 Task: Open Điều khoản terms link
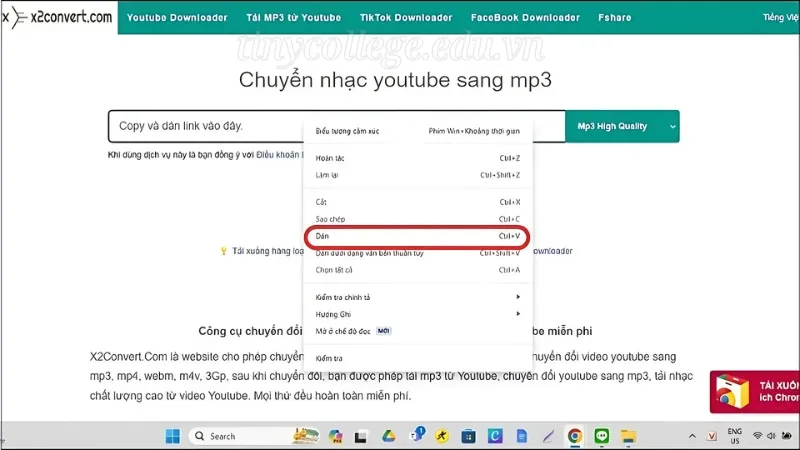tap(280, 155)
